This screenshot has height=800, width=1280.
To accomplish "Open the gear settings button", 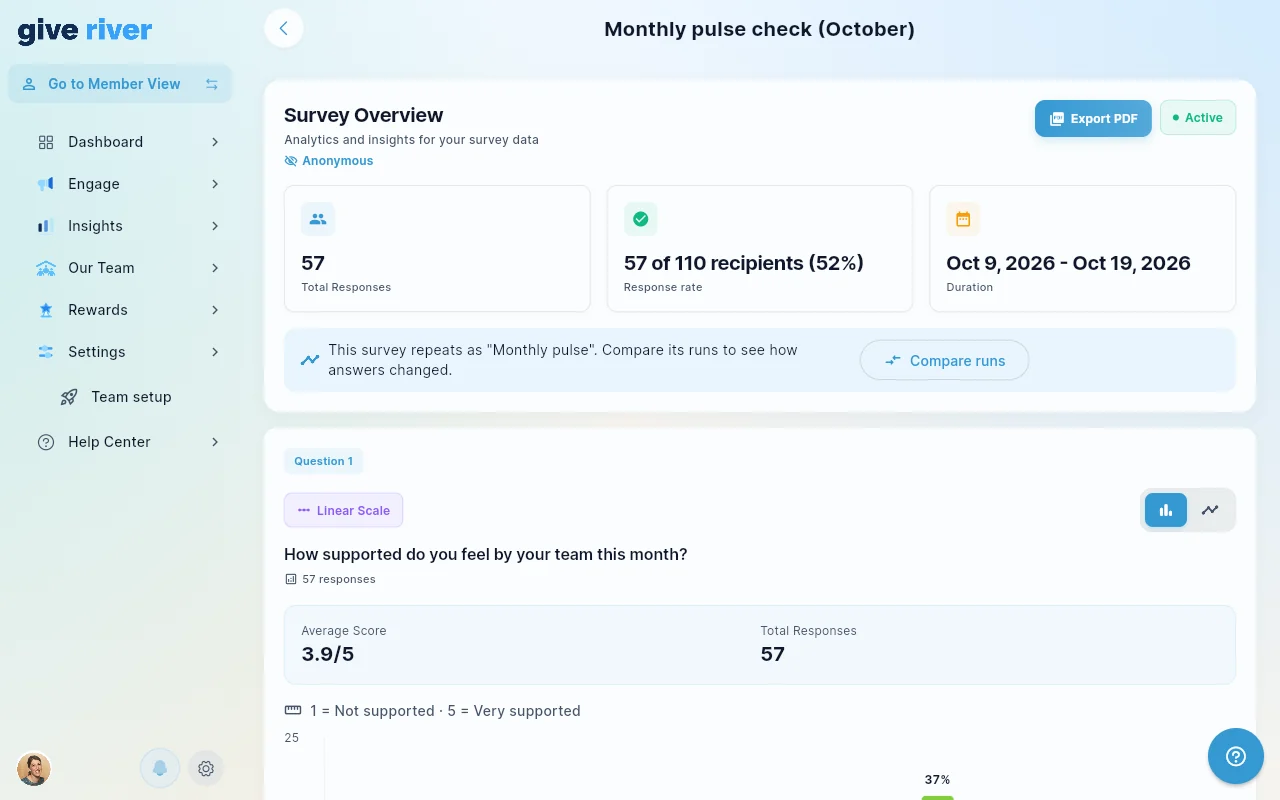I will [206, 768].
